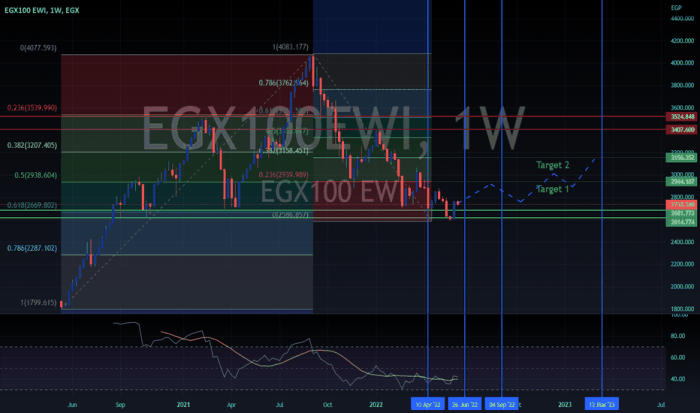This screenshot has height=413, width=700.
Task: Select the 10 Apr '22 date marker
Action: pos(428,405)
